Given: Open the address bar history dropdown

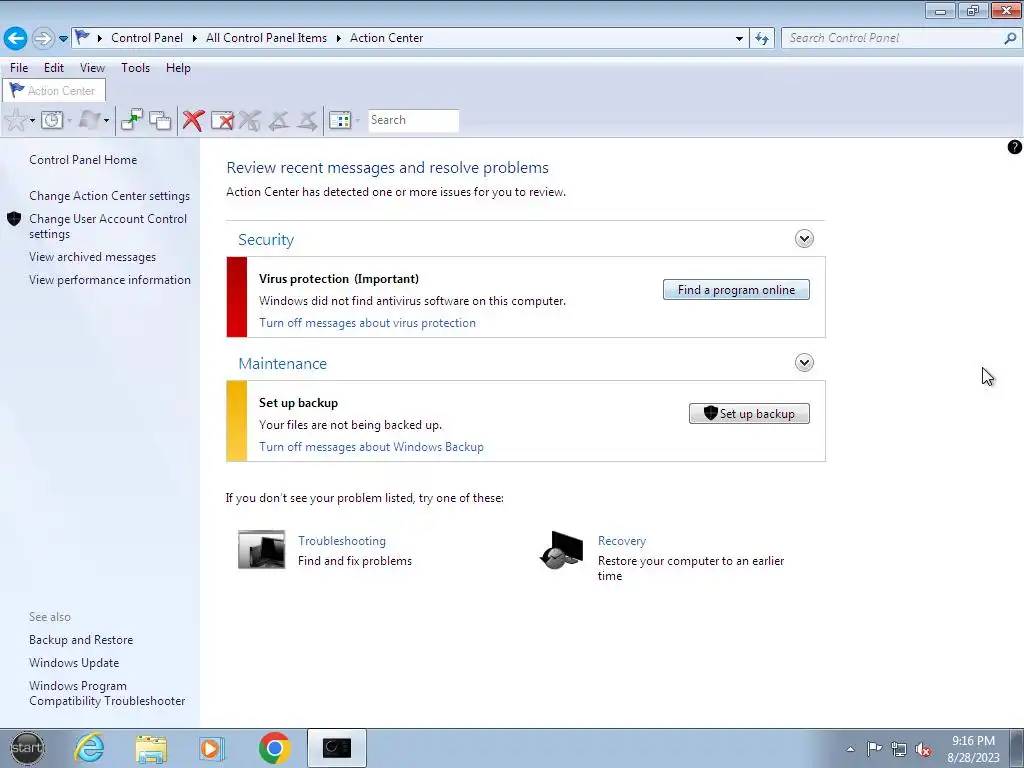Looking at the screenshot, I should point(739,39).
